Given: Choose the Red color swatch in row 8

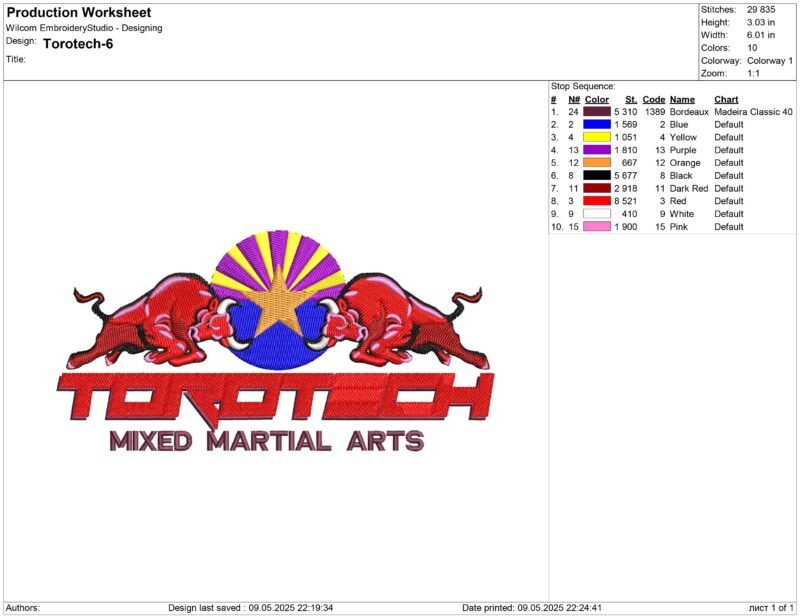Looking at the screenshot, I should point(596,201).
